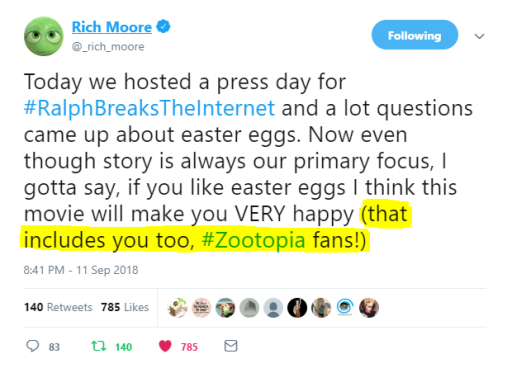The image size is (512, 373).
Task: Retweet using the green arrows icon
Action: pos(99,346)
